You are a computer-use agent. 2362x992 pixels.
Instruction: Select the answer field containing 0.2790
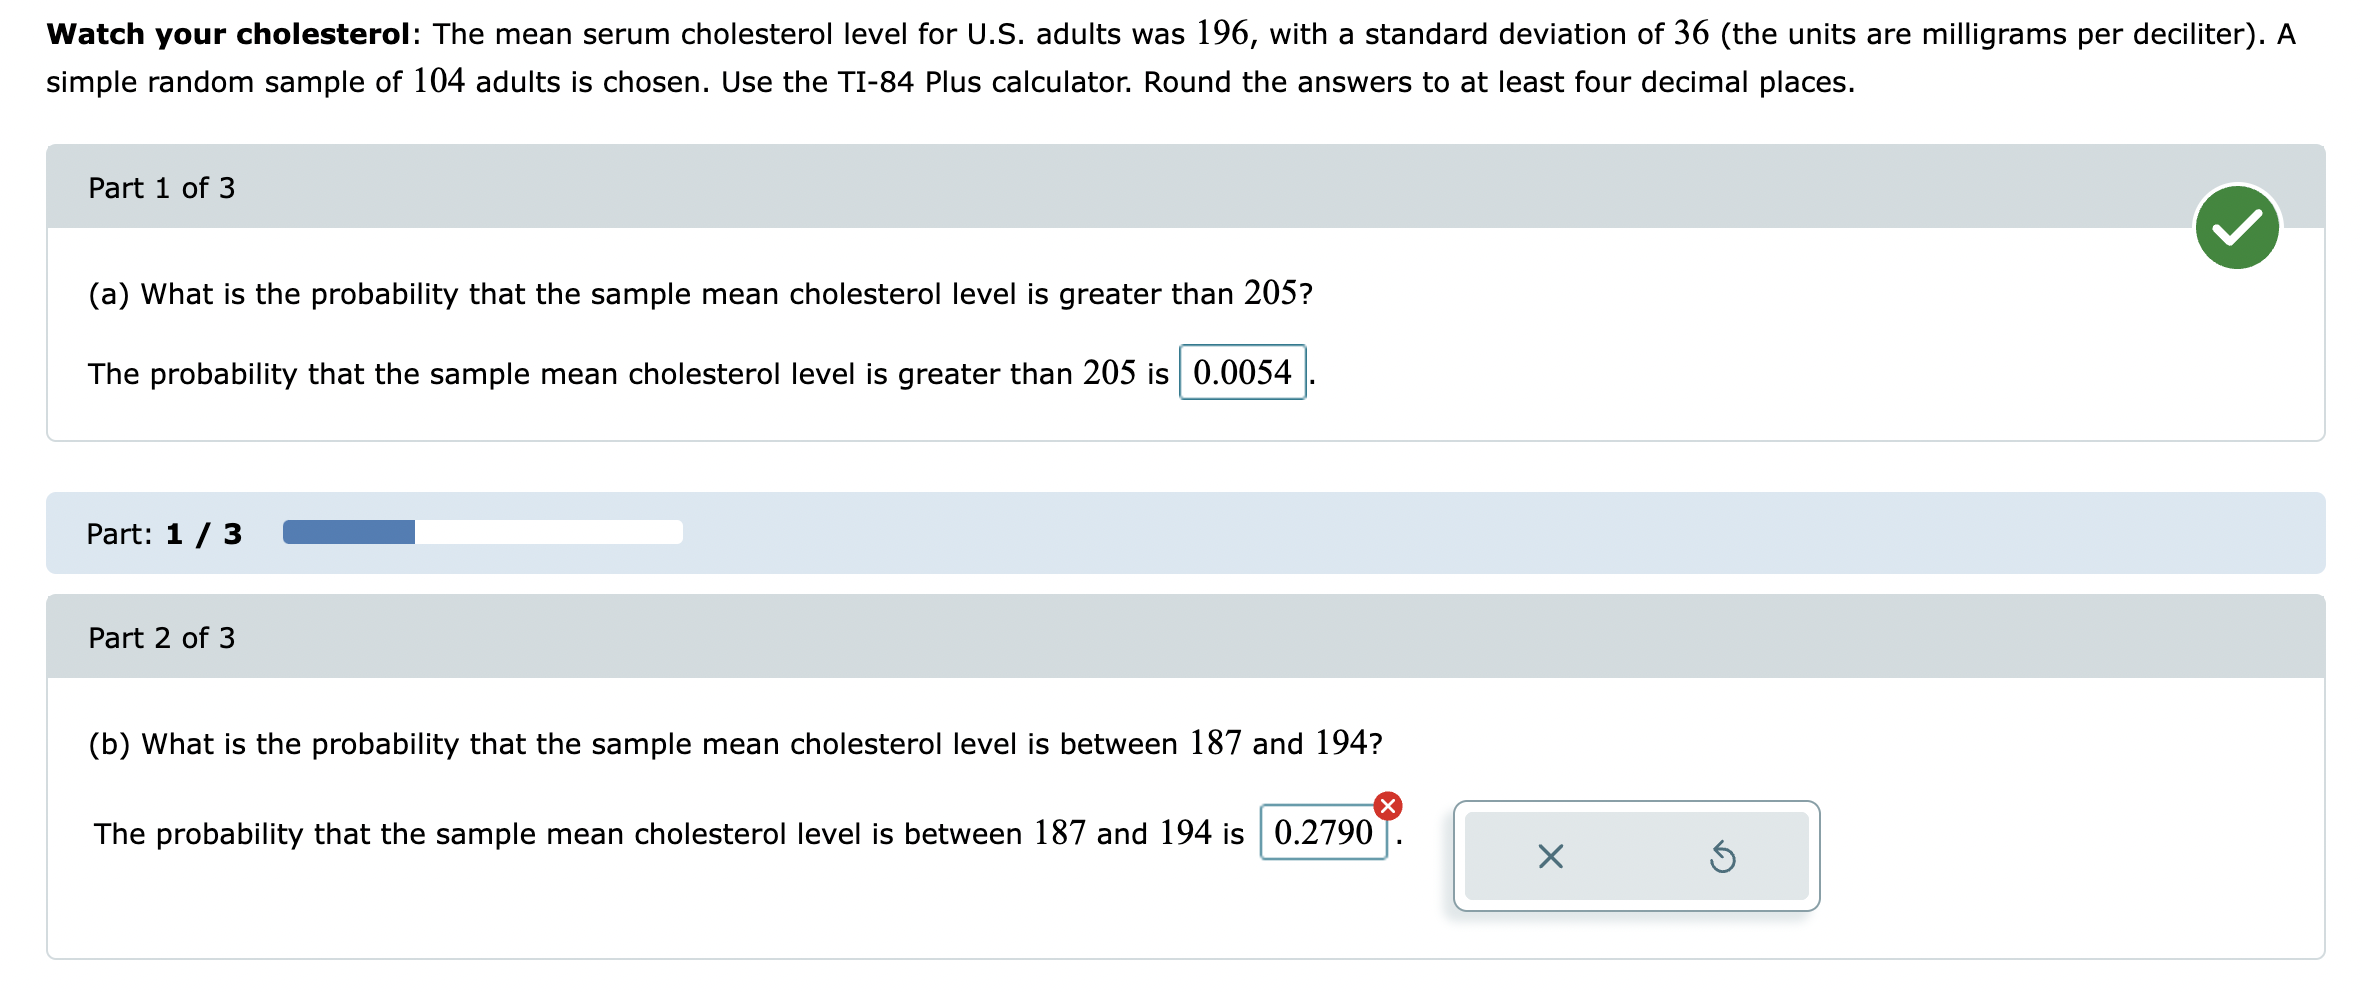[1322, 833]
